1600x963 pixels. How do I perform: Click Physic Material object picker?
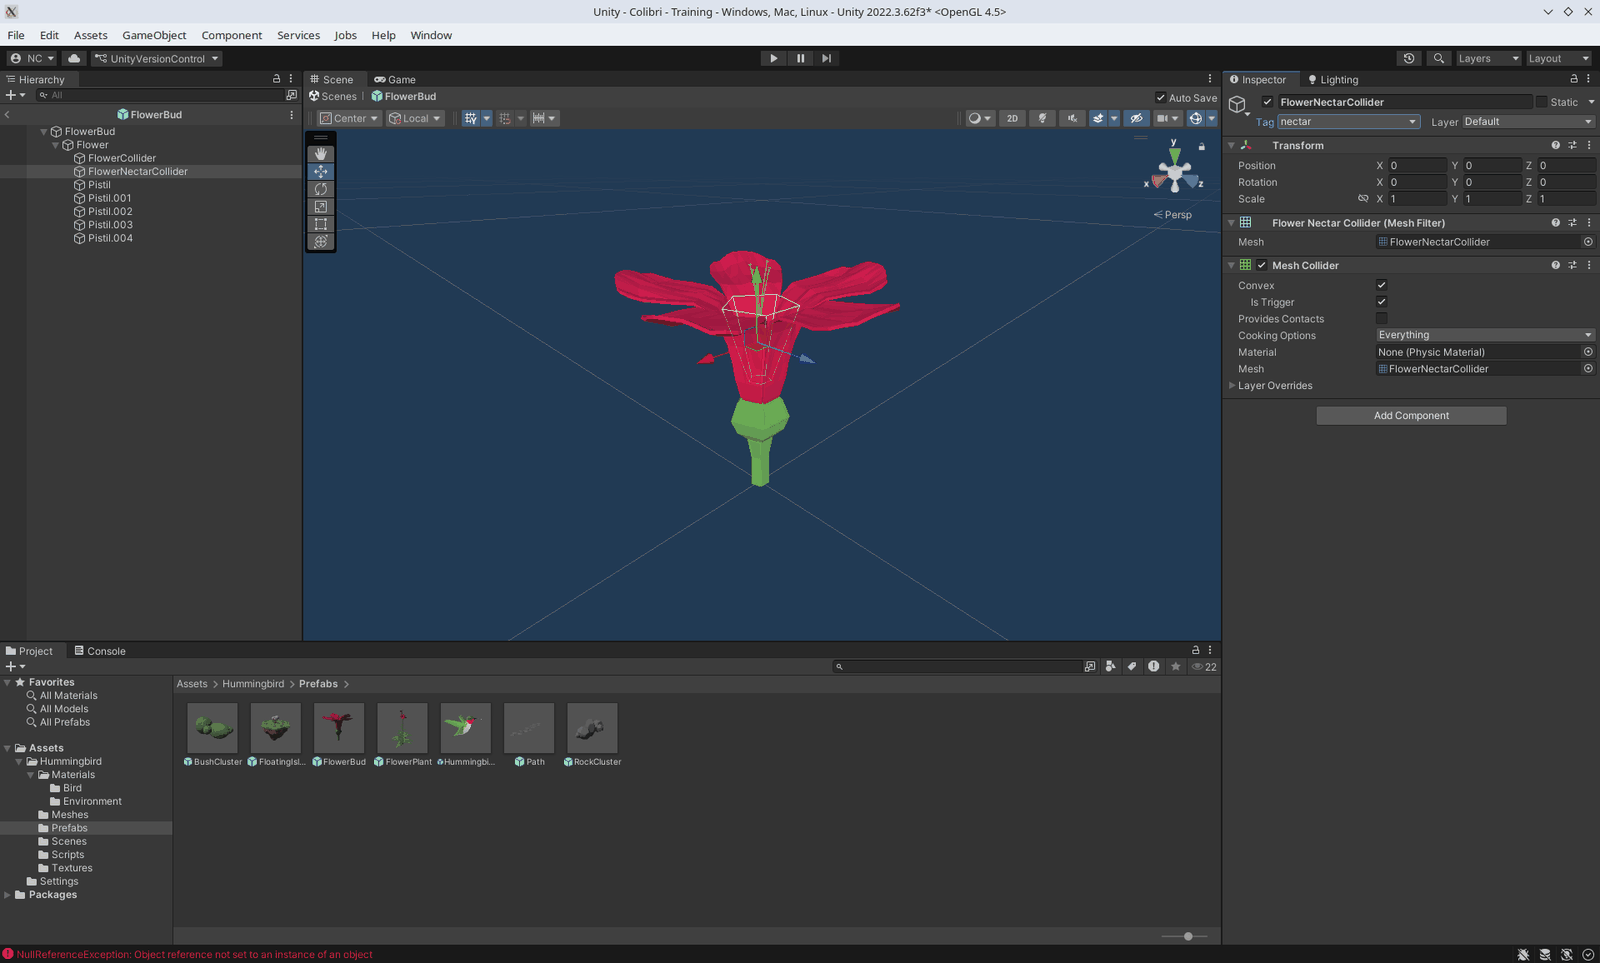pyautogui.click(x=1588, y=352)
